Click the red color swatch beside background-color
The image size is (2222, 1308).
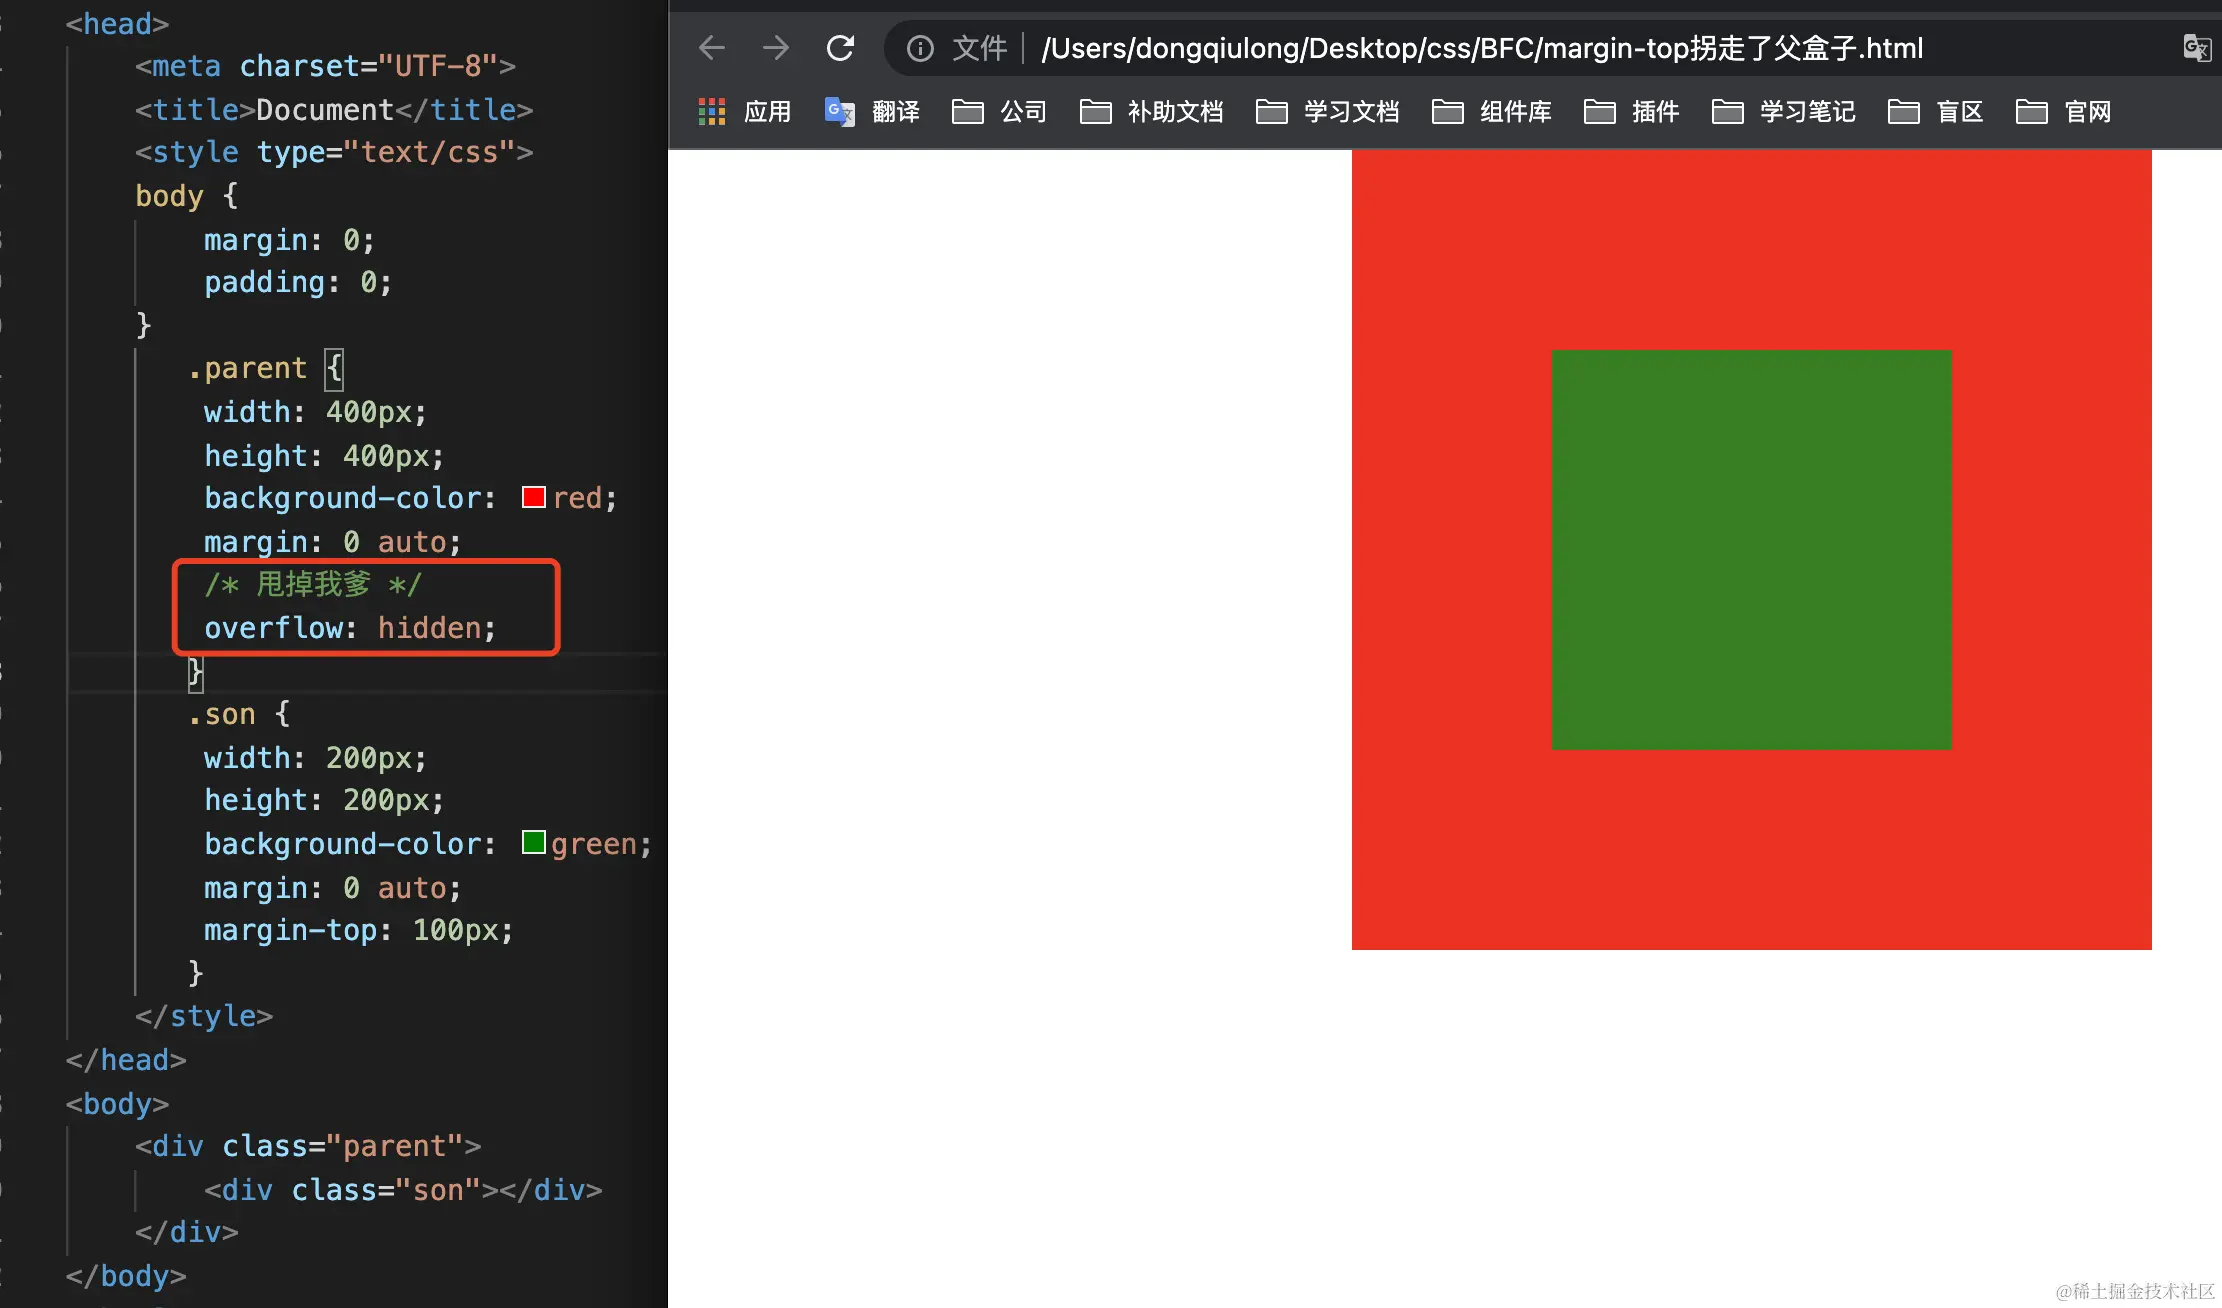pos(533,497)
